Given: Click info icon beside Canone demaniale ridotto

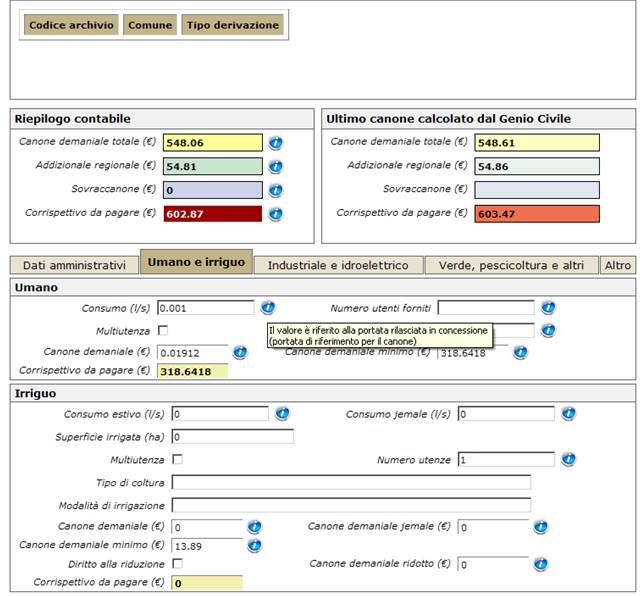Looking at the screenshot, I should tap(540, 564).
